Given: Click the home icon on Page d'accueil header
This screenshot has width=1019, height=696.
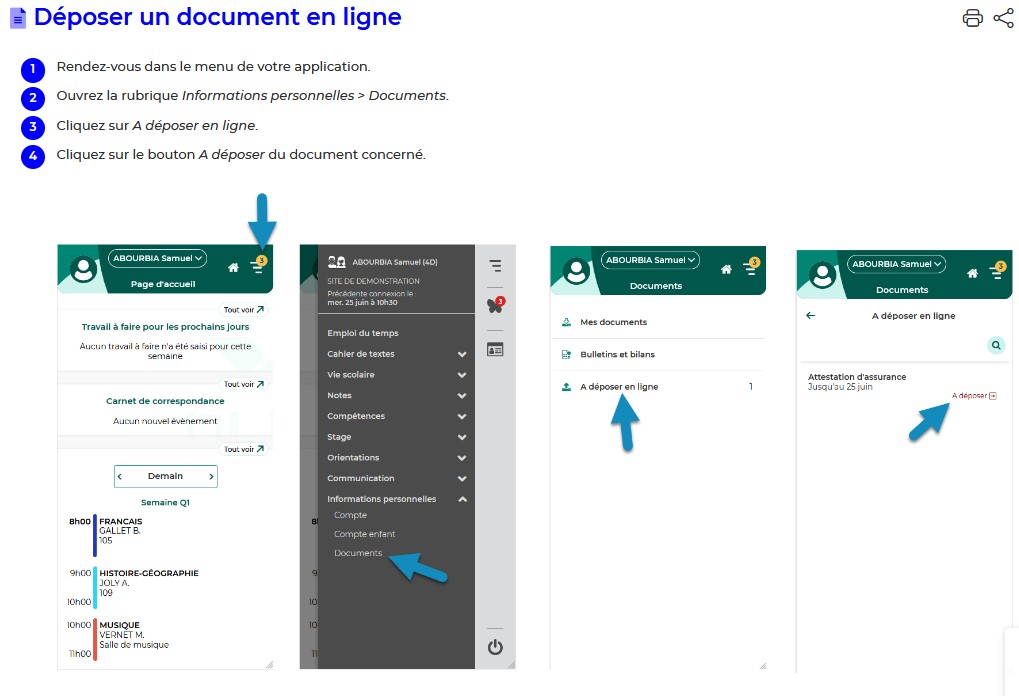Looking at the screenshot, I should pyautogui.click(x=233, y=267).
